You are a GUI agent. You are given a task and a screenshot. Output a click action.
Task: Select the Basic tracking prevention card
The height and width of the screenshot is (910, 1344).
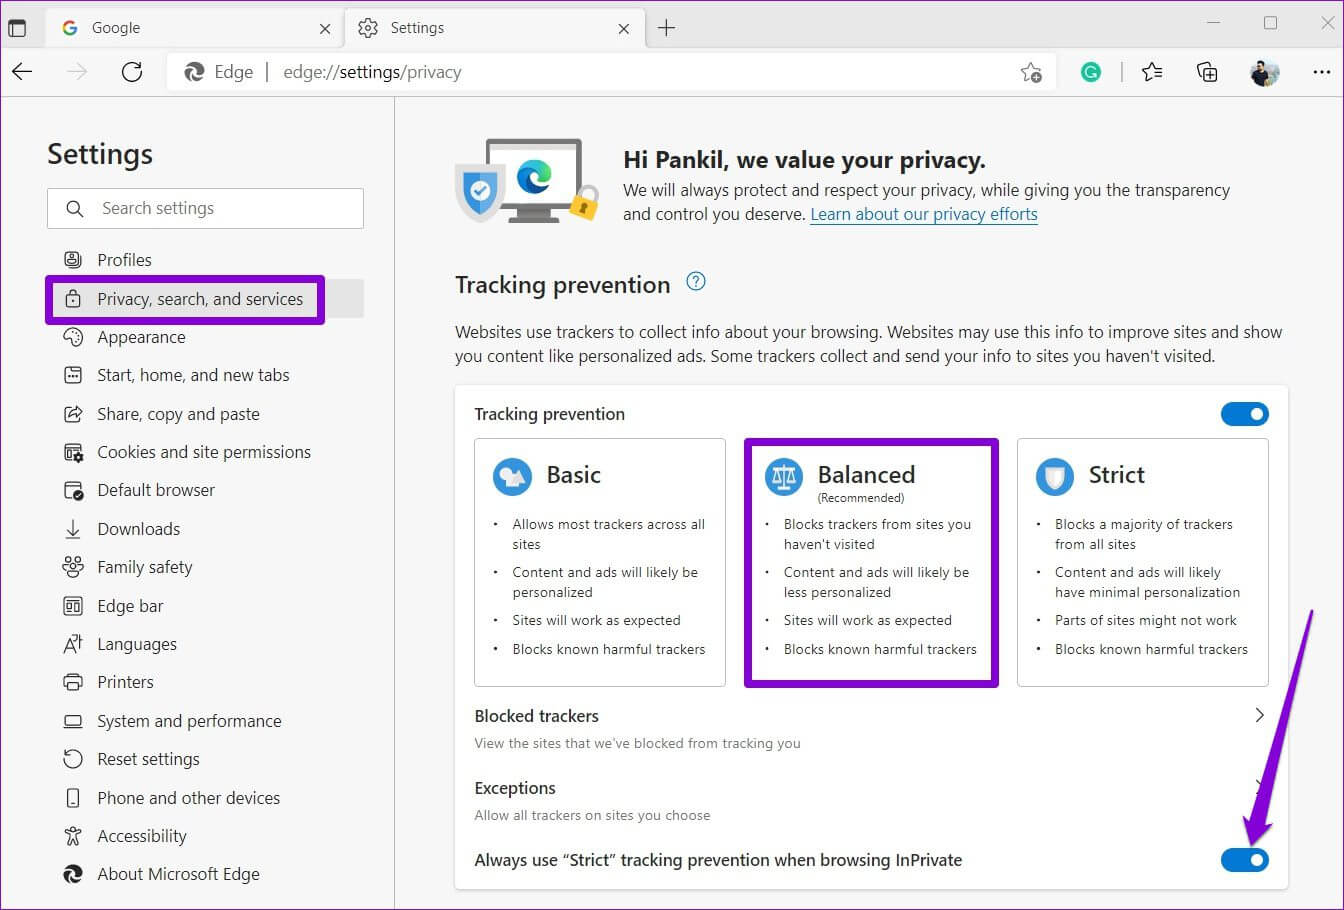pos(600,562)
